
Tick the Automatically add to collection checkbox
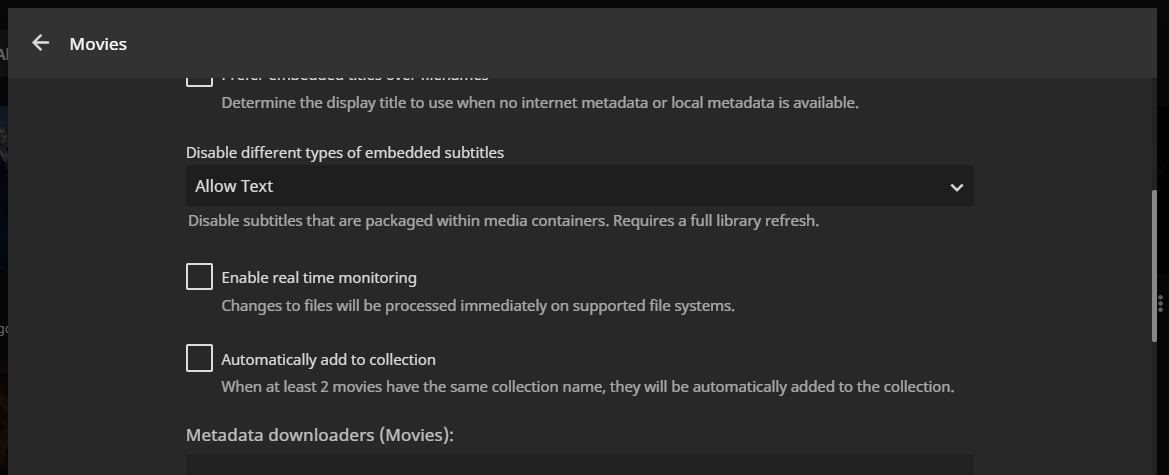click(199, 358)
